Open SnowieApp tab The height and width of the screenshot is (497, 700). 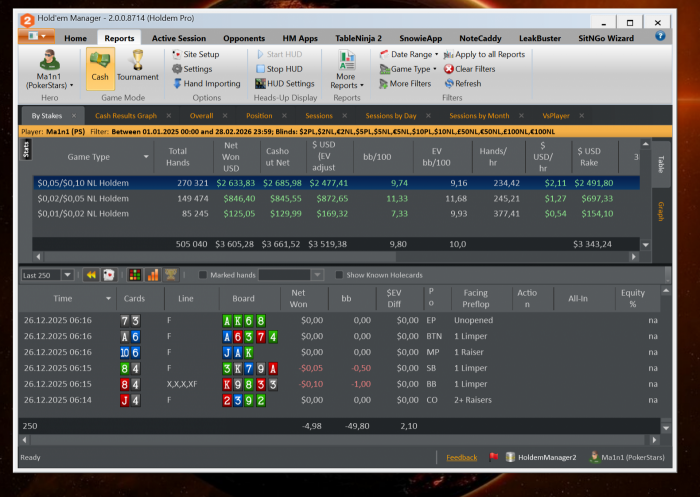pos(420,38)
